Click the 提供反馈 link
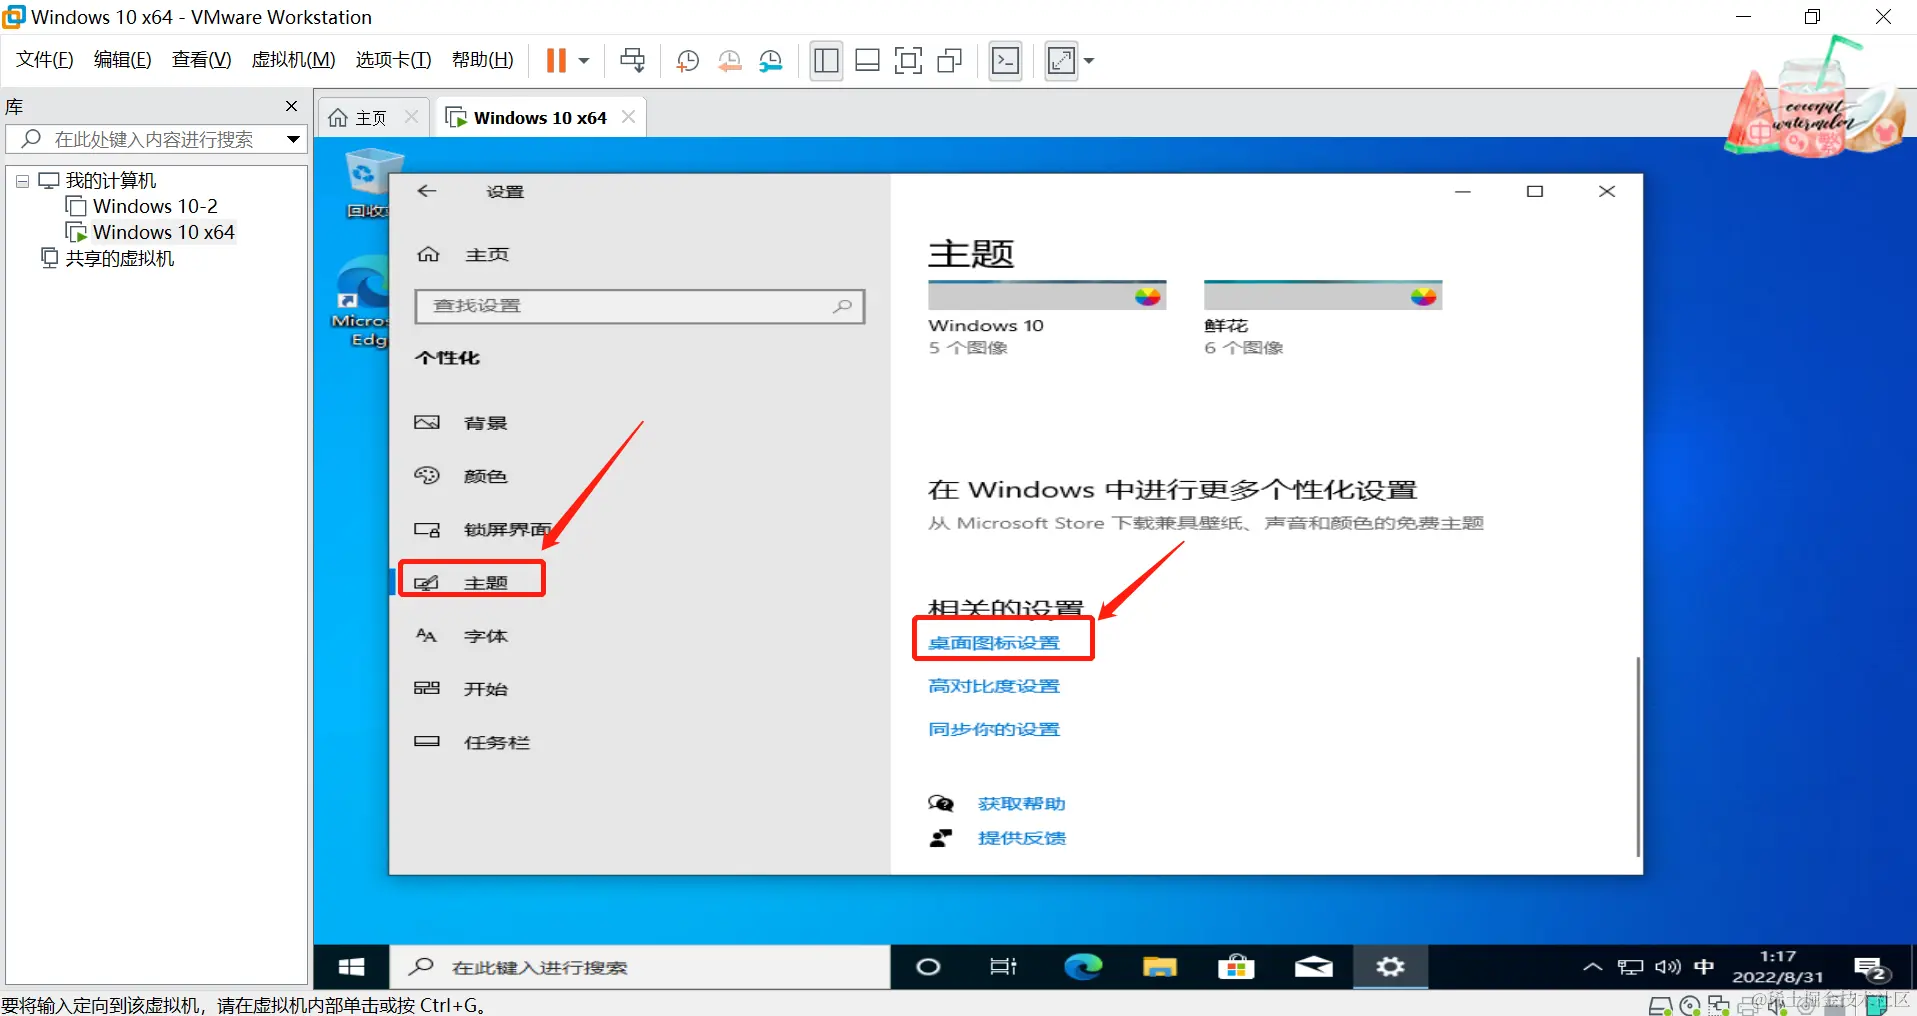 1021,838
